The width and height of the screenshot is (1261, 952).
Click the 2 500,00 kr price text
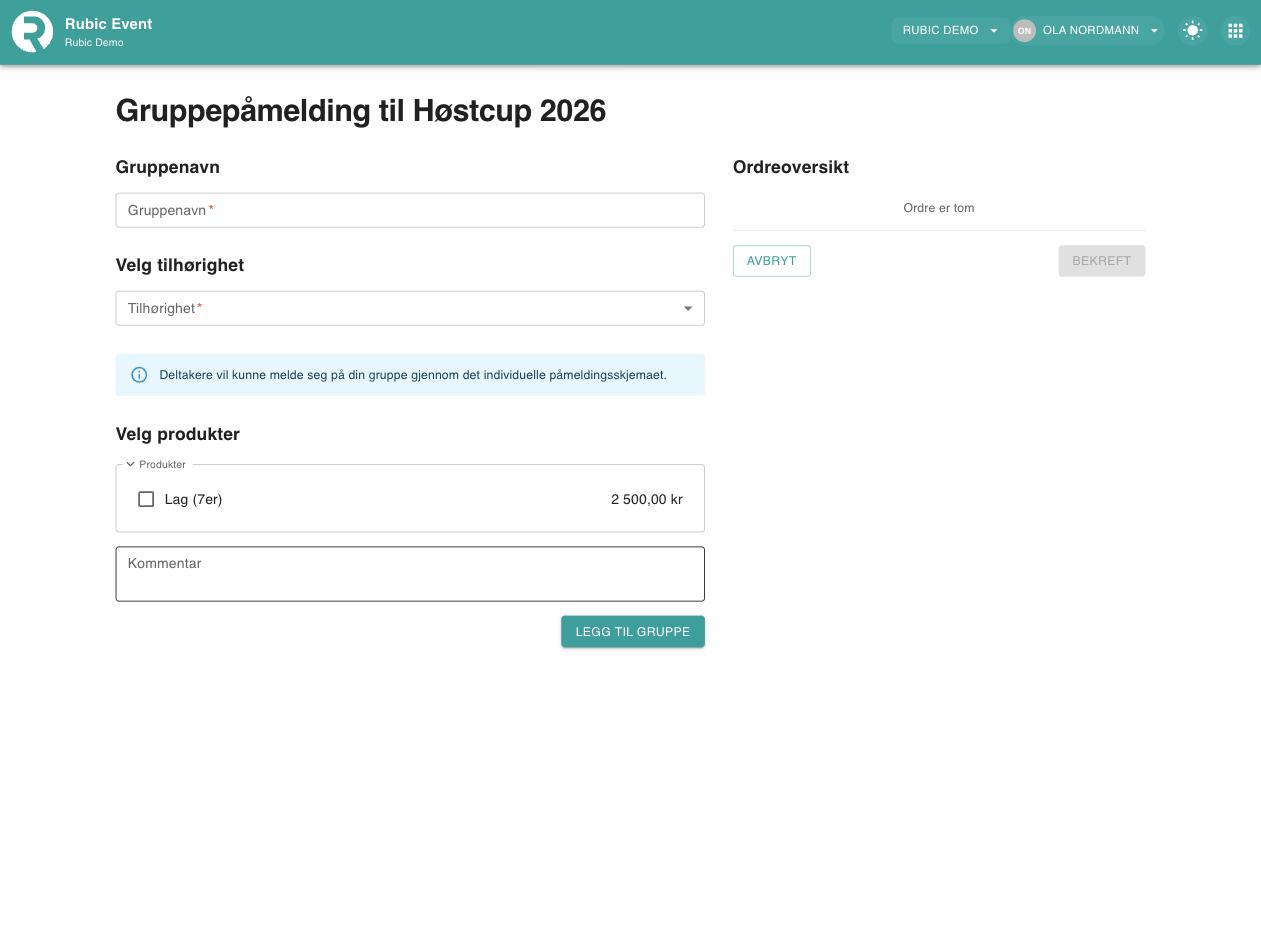click(647, 499)
